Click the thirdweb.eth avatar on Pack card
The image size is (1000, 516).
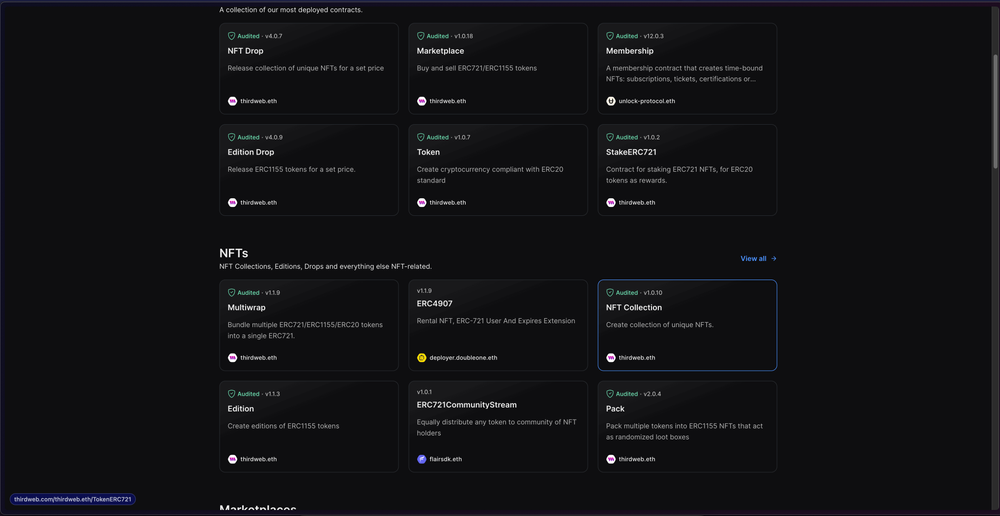coord(611,459)
